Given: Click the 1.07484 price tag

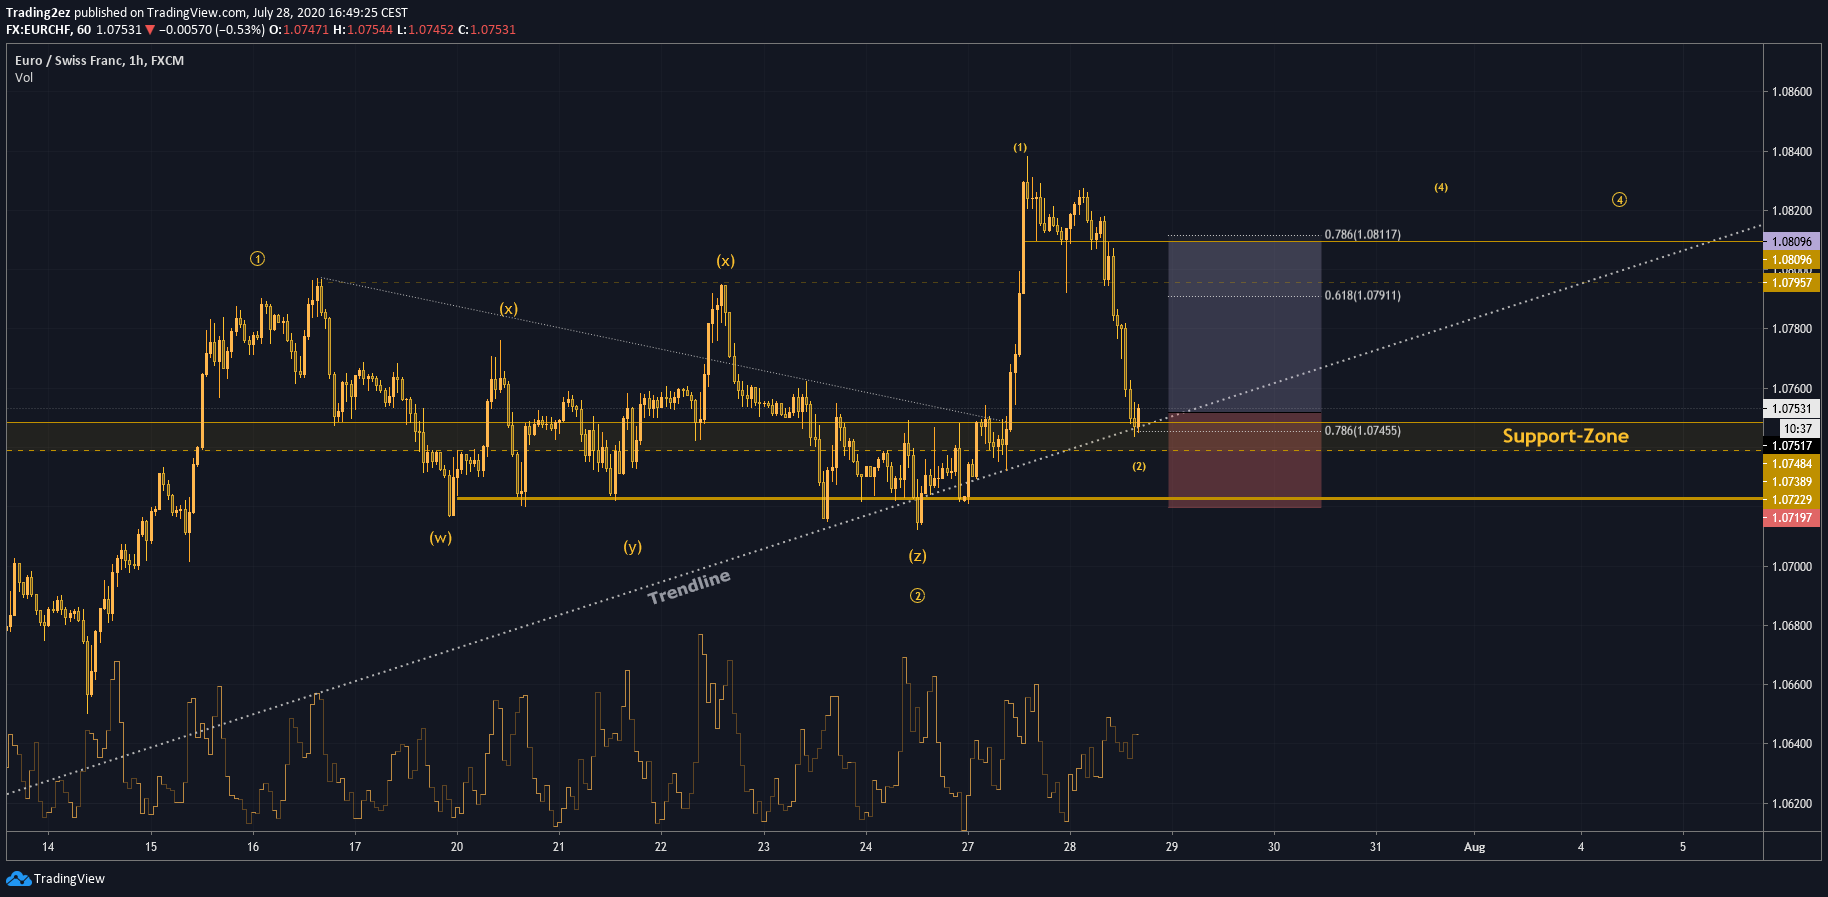Looking at the screenshot, I should (1792, 464).
